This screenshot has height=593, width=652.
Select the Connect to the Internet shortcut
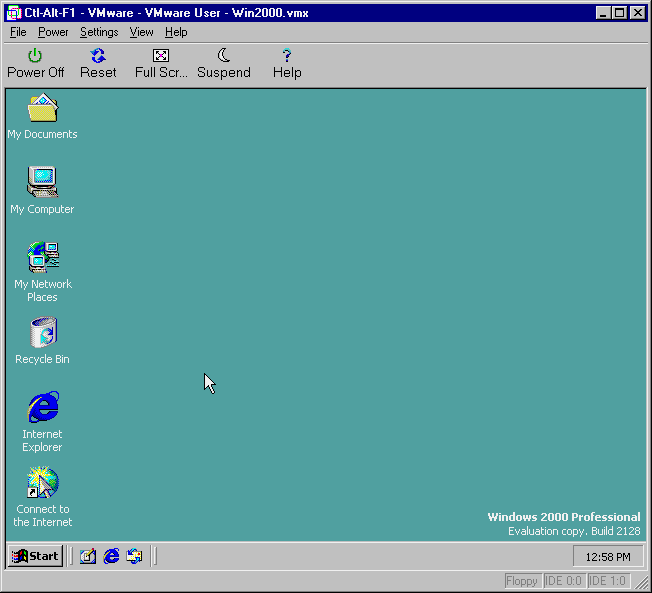(43, 483)
